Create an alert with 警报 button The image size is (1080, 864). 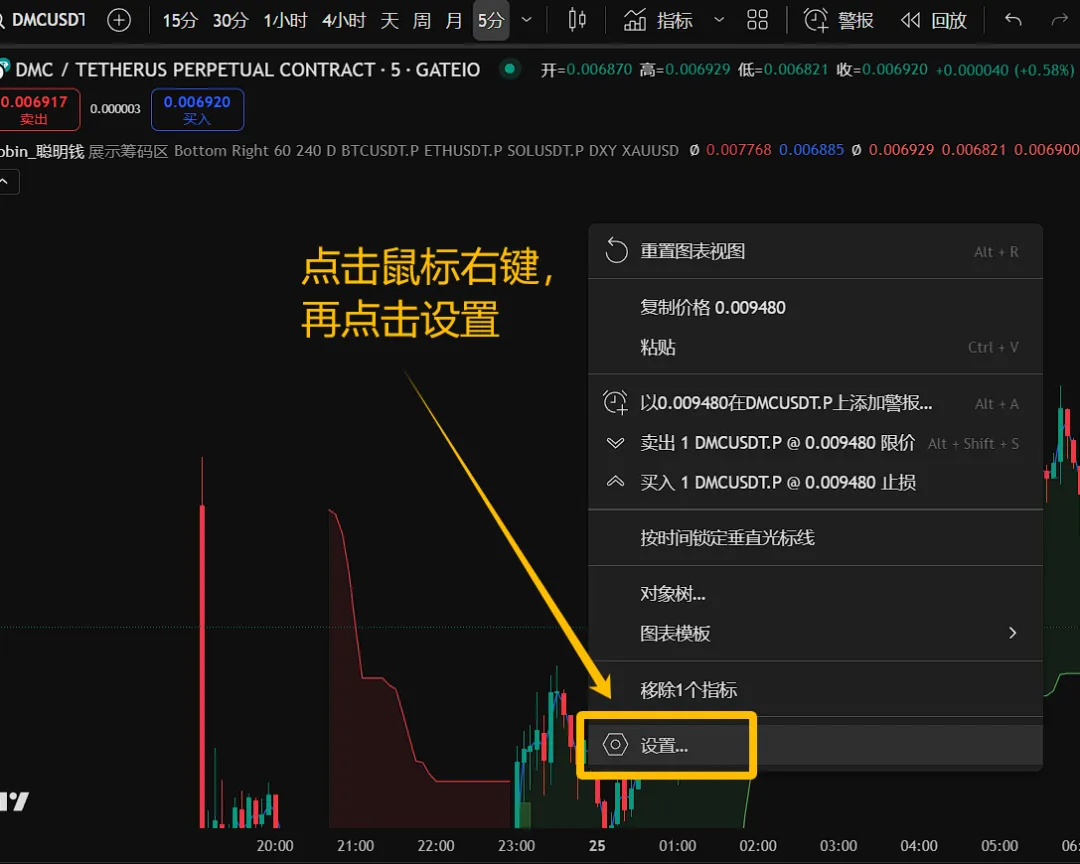(x=839, y=20)
